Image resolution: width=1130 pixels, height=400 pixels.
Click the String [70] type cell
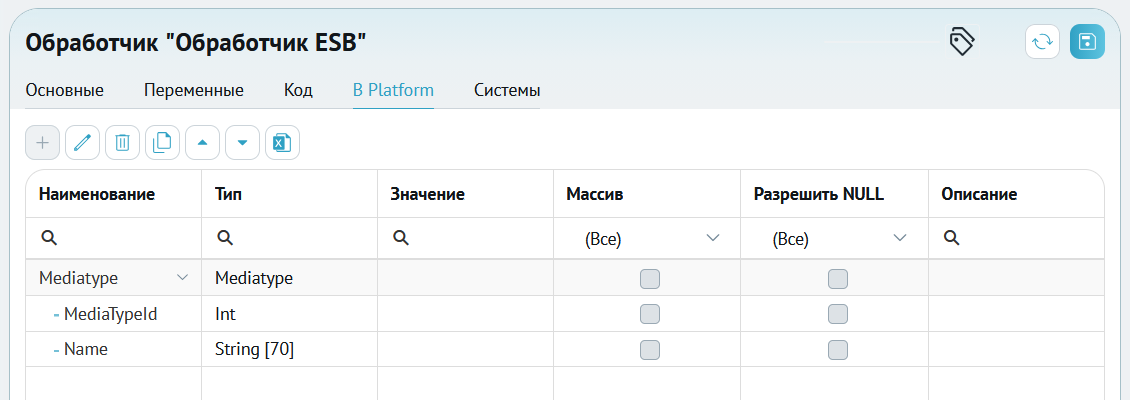pos(290,350)
